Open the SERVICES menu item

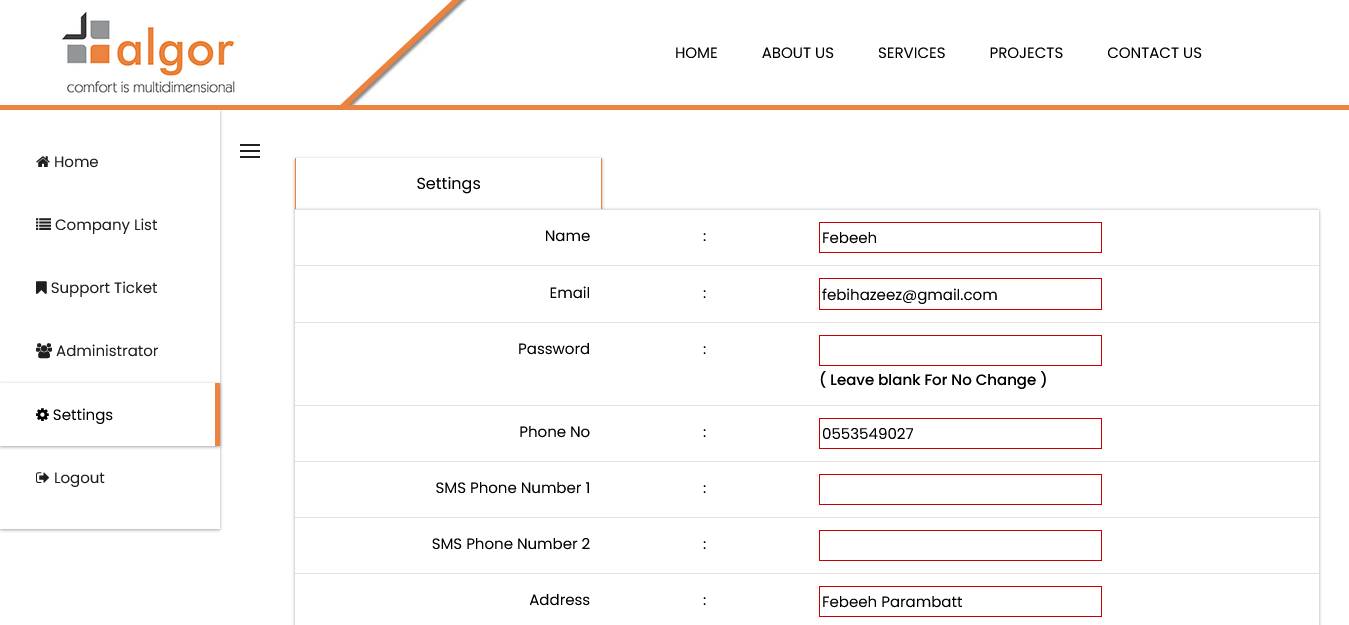(x=911, y=53)
